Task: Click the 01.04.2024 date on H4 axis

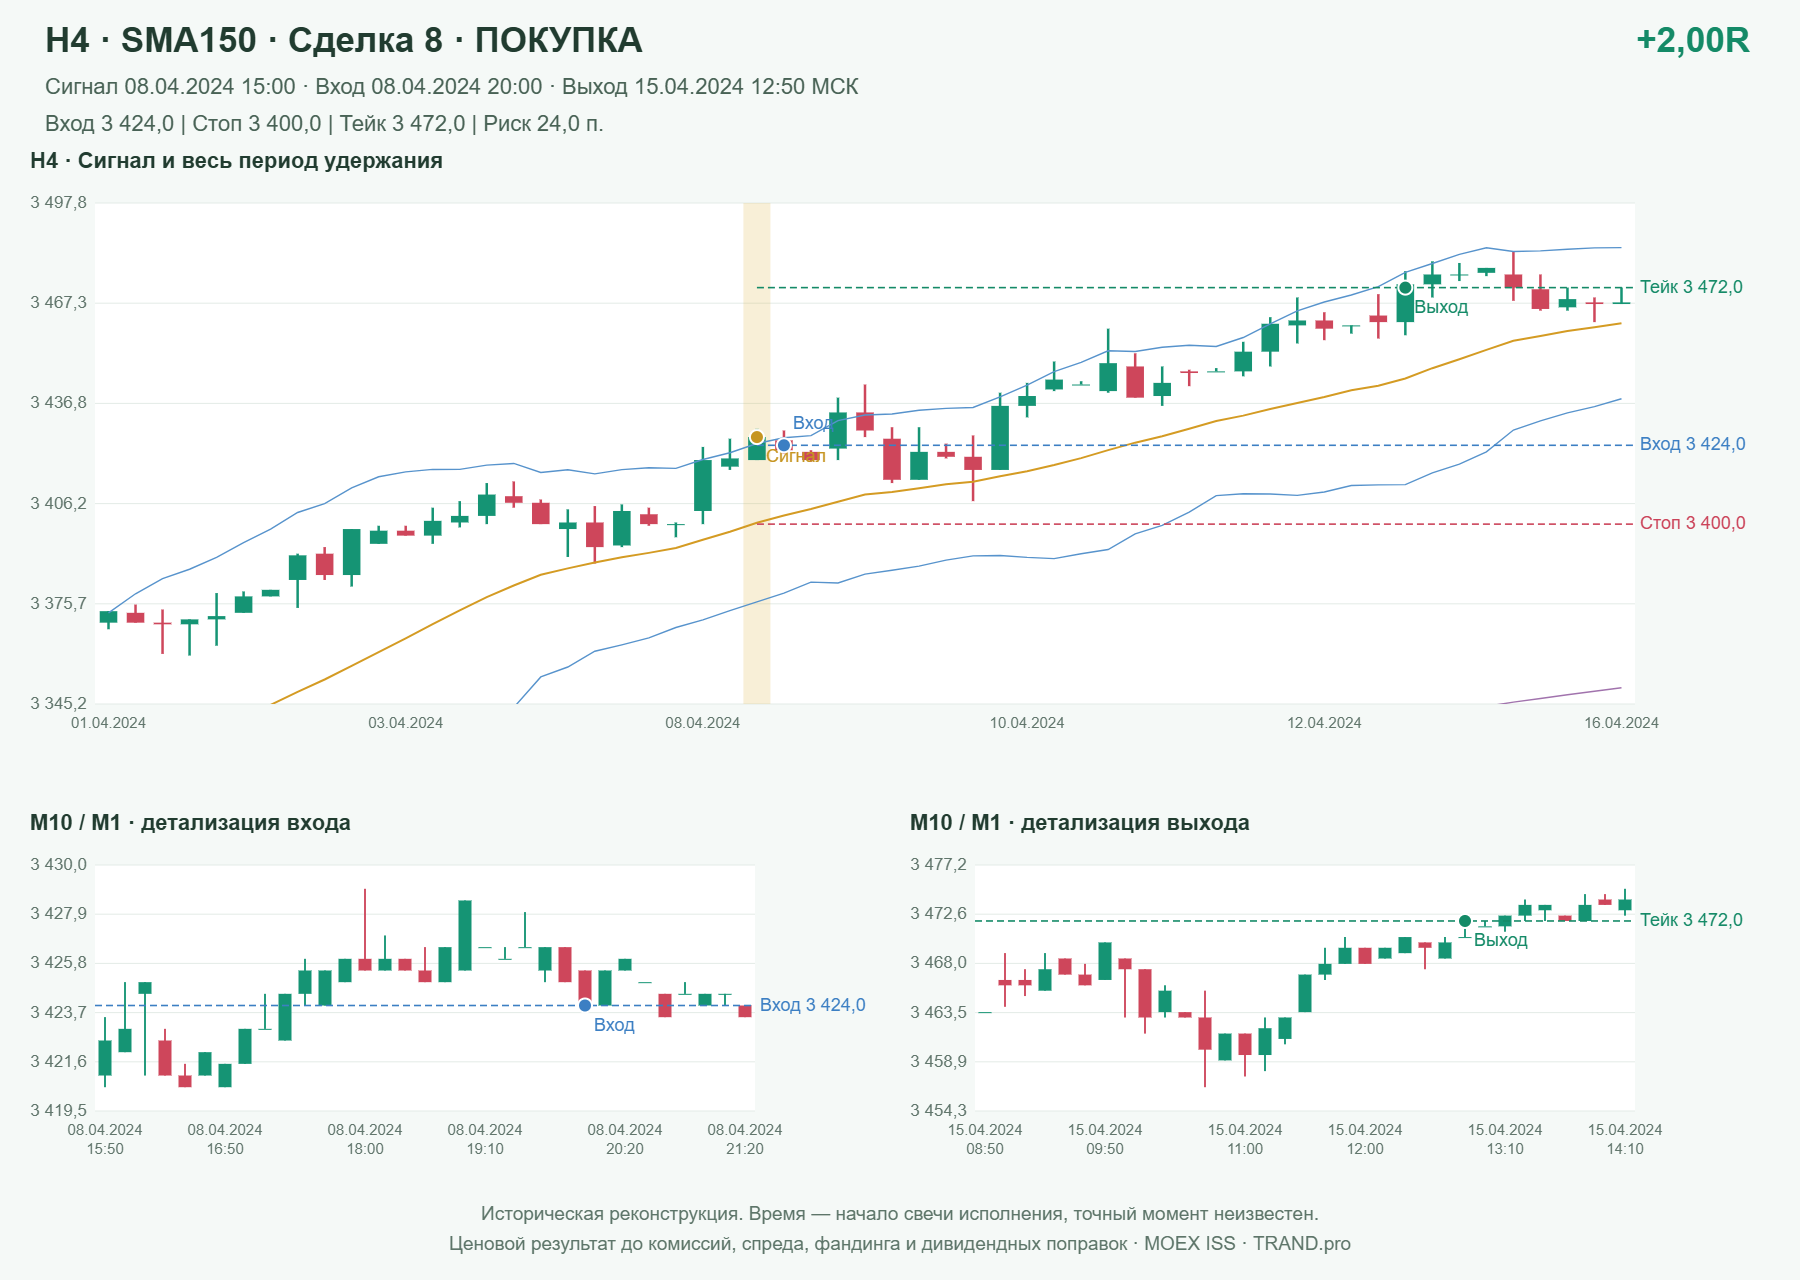Action: pos(108,723)
